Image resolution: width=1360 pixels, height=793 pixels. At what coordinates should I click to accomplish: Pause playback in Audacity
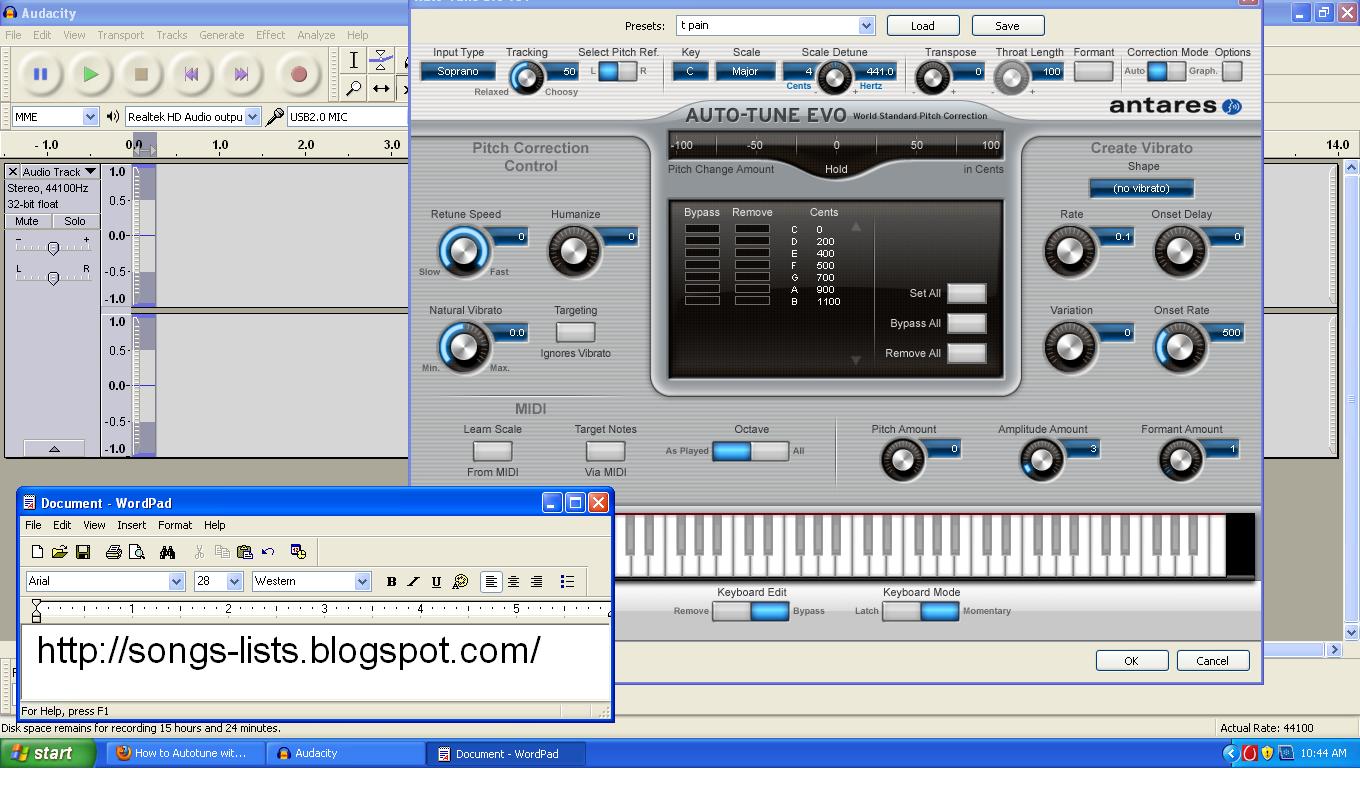[x=40, y=74]
